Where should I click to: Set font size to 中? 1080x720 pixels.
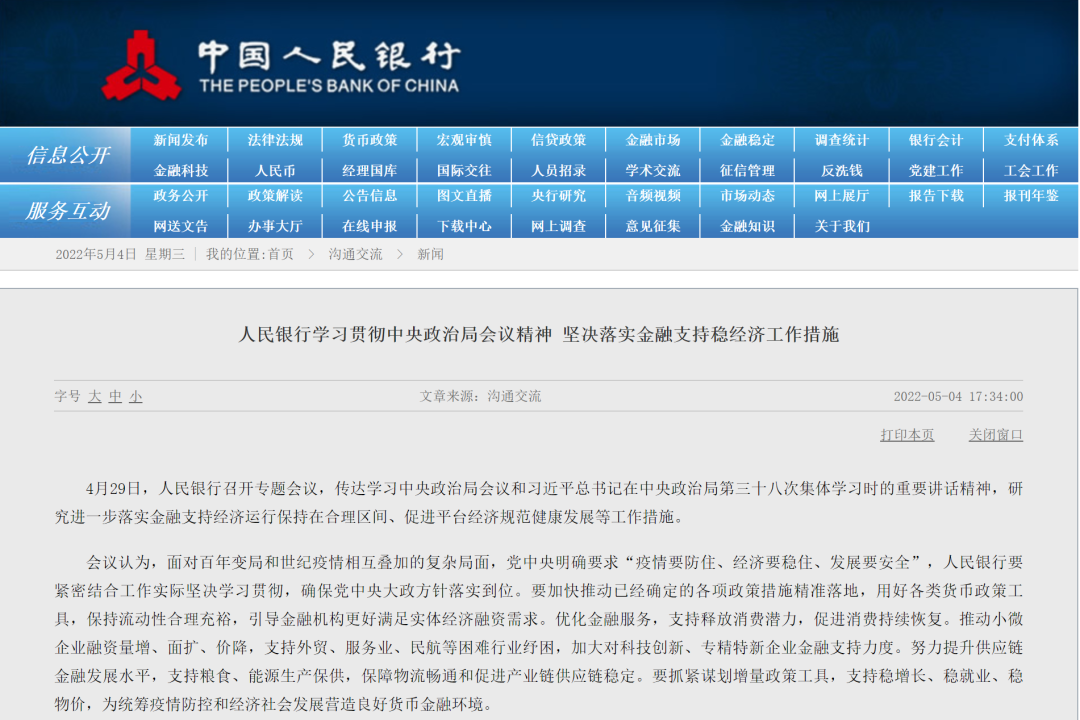(x=115, y=396)
